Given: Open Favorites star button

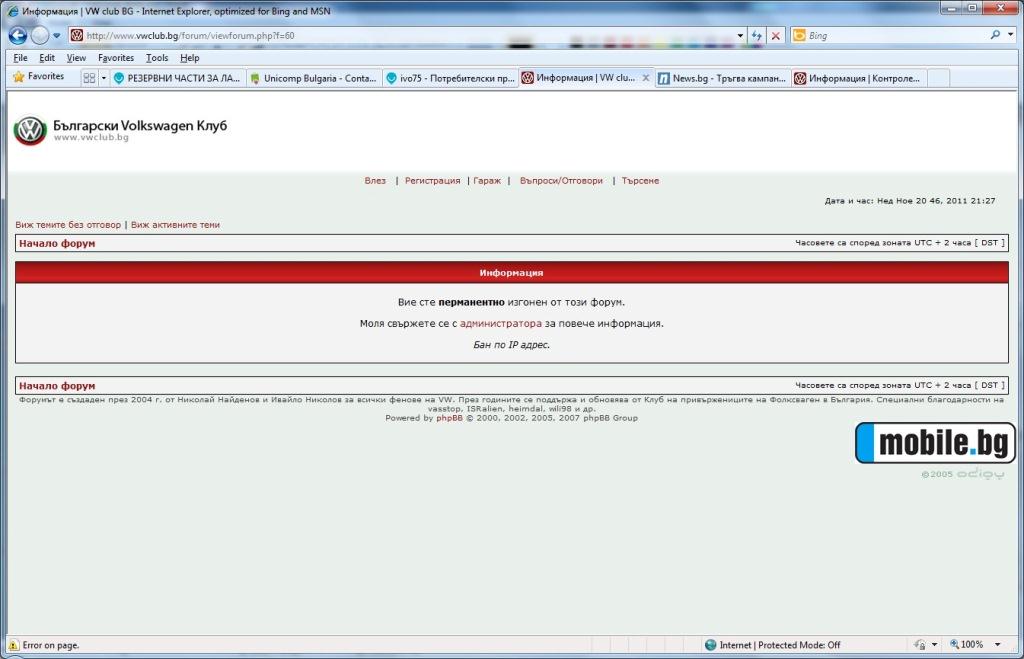Looking at the screenshot, I should tap(38, 77).
